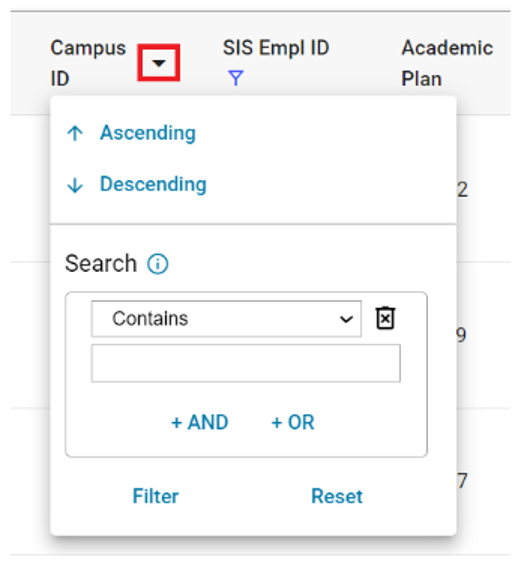Open the Search info tooltip icon
520x565 pixels.
pyautogui.click(x=157, y=264)
